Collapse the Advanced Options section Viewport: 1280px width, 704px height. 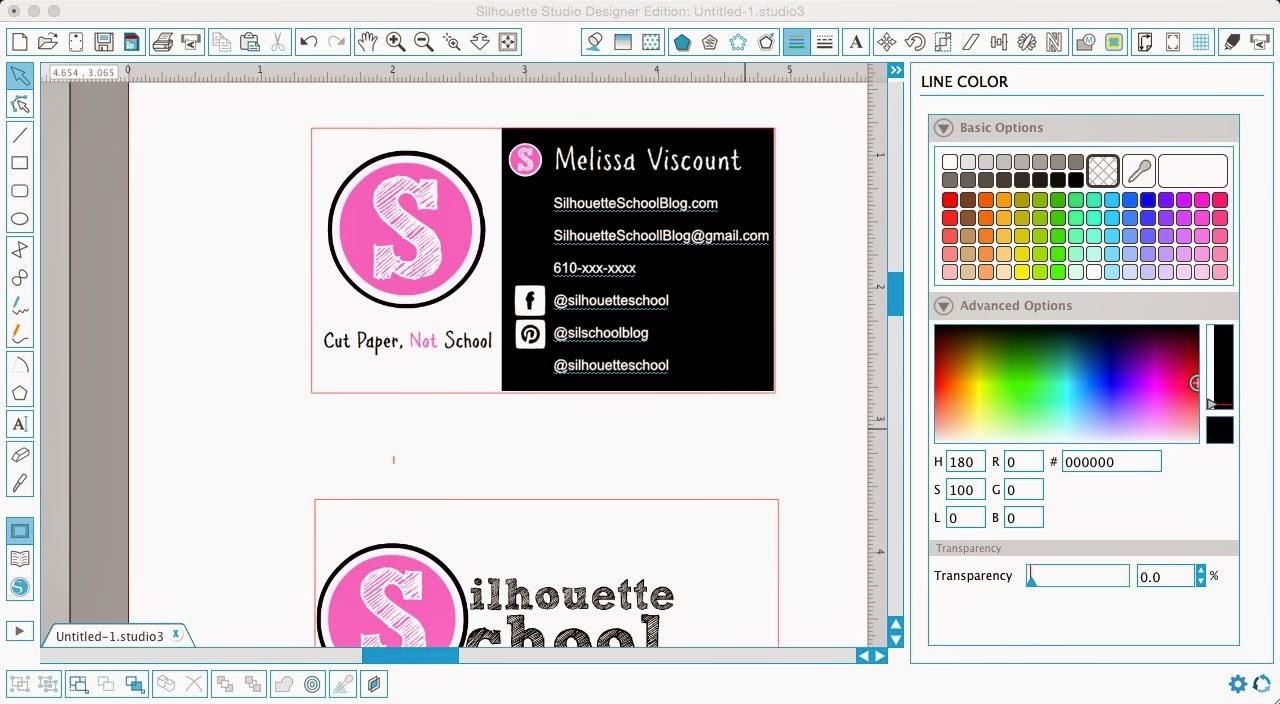click(943, 306)
